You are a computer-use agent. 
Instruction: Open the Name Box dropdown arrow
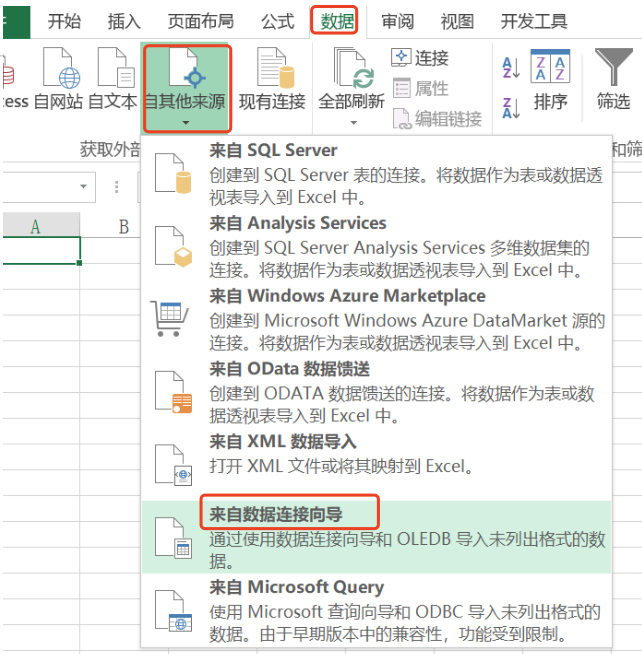tap(83, 186)
